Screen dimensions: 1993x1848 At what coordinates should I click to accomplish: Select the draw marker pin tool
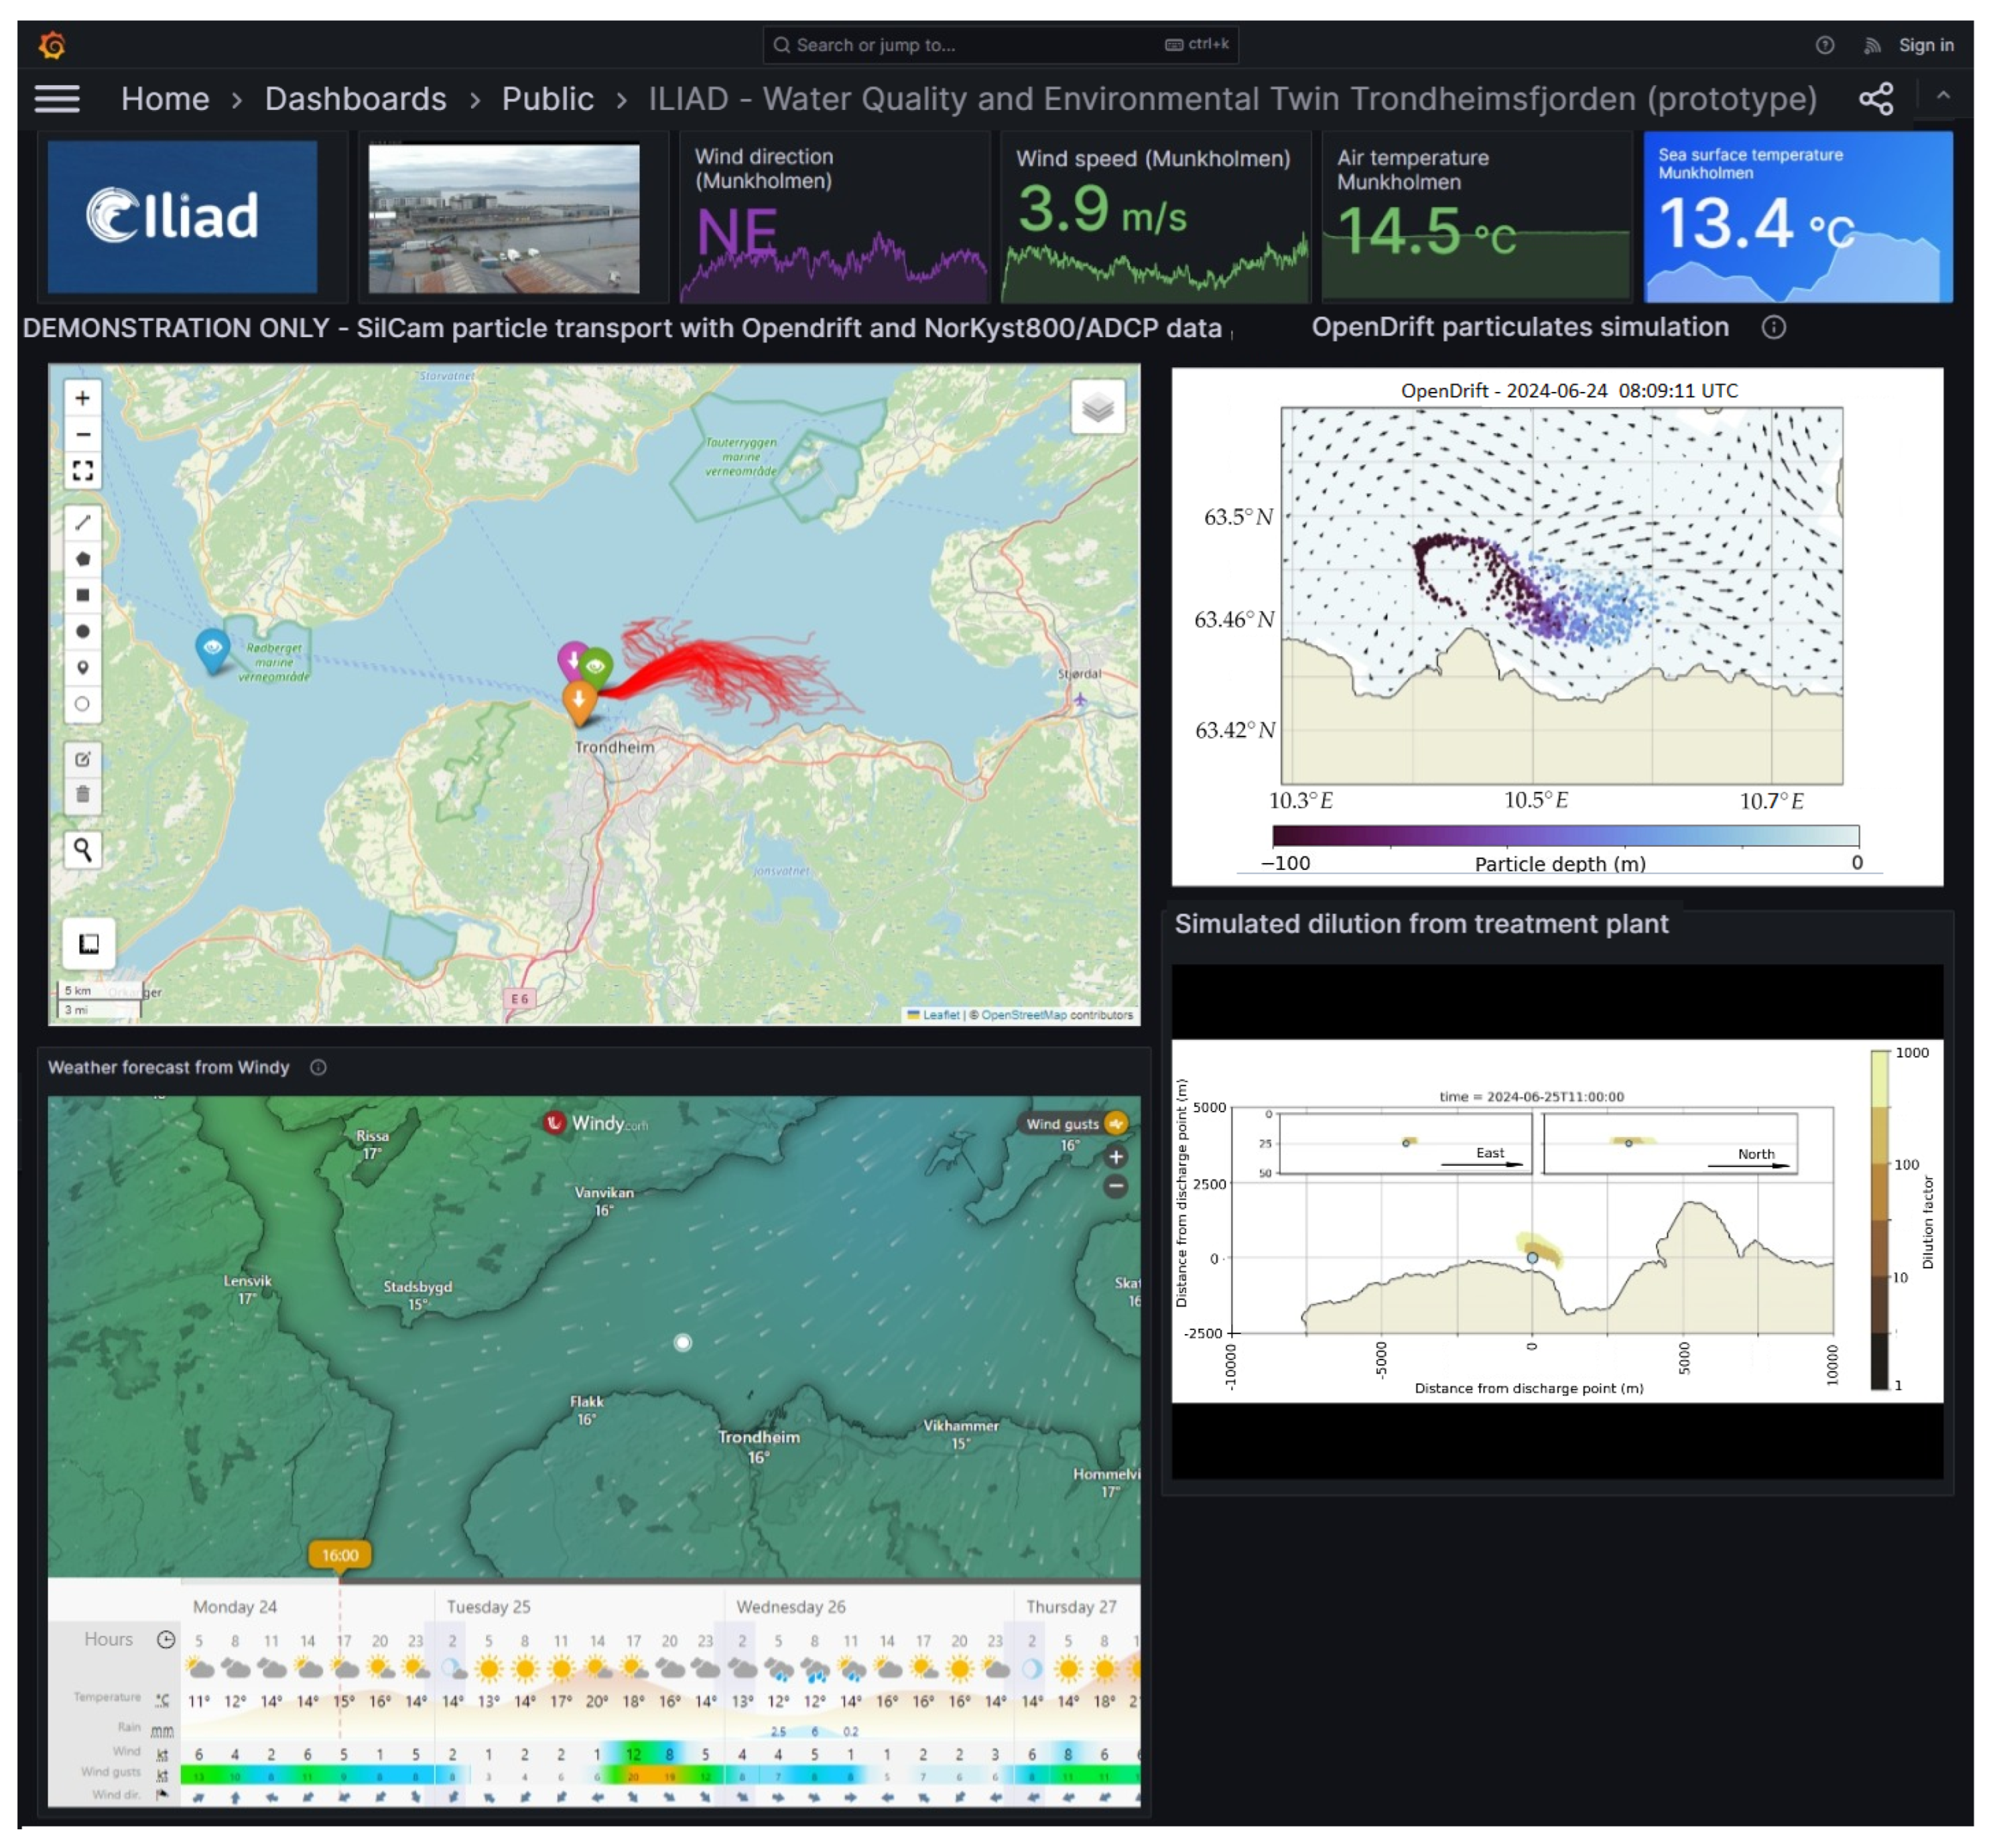pyautogui.click(x=83, y=667)
